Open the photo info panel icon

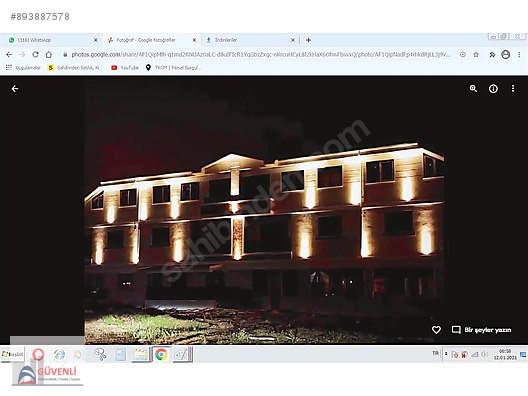point(493,89)
